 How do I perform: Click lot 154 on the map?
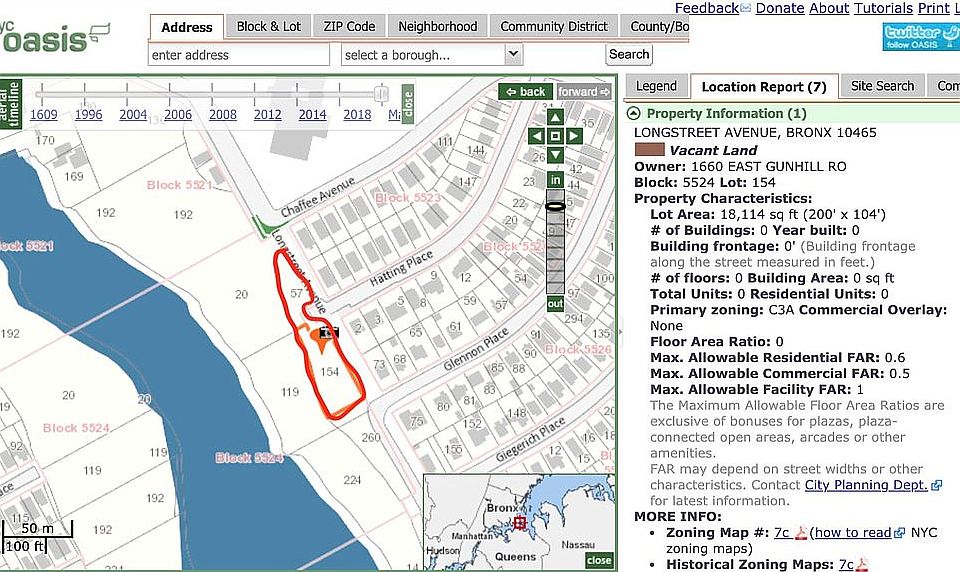pyautogui.click(x=329, y=372)
